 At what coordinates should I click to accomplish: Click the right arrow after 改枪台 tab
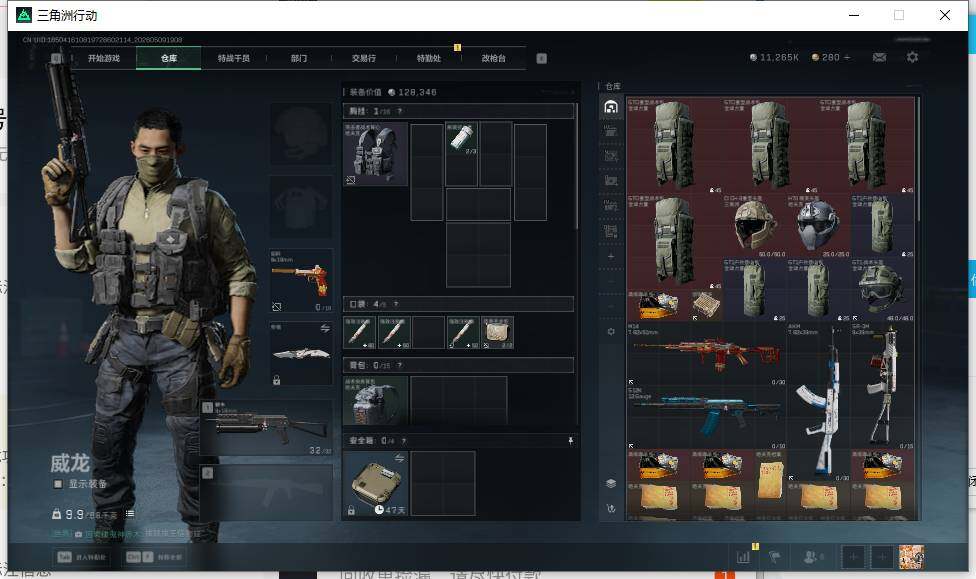(542, 58)
